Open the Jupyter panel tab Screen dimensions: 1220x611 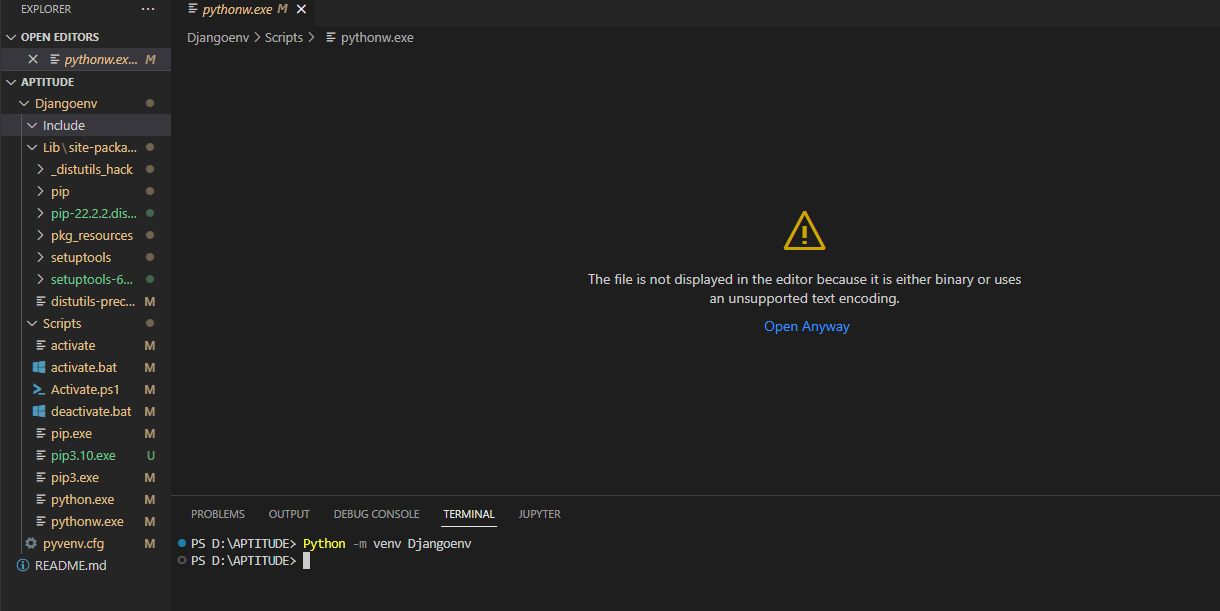539,514
